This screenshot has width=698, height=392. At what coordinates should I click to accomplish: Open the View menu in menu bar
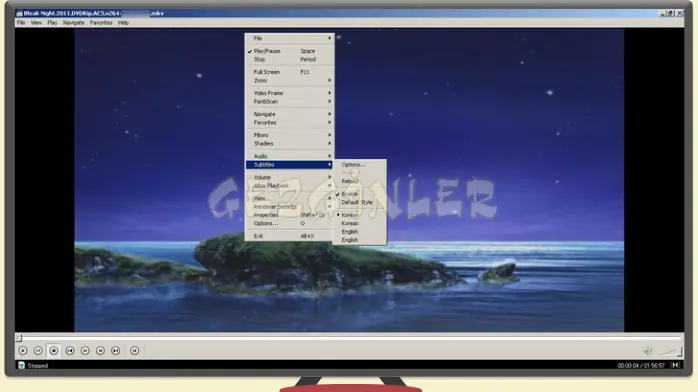pyautogui.click(x=36, y=22)
